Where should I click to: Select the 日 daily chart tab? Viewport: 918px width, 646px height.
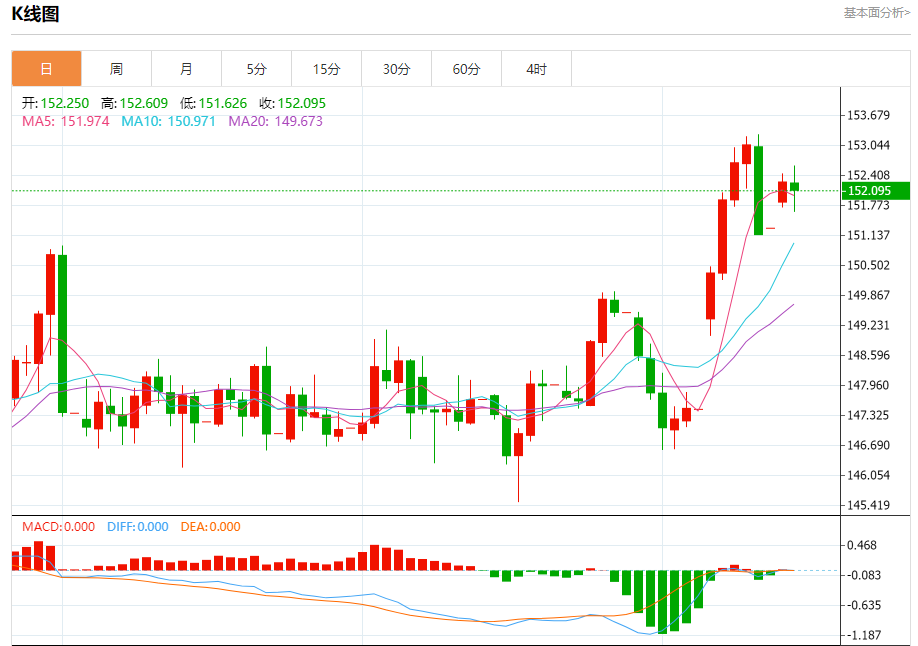[x=46, y=69]
